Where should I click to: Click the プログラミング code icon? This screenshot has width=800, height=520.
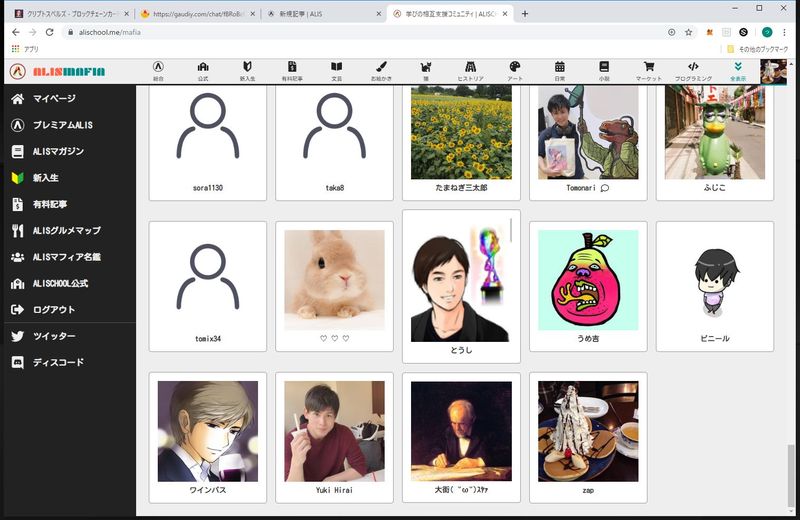coord(693,67)
